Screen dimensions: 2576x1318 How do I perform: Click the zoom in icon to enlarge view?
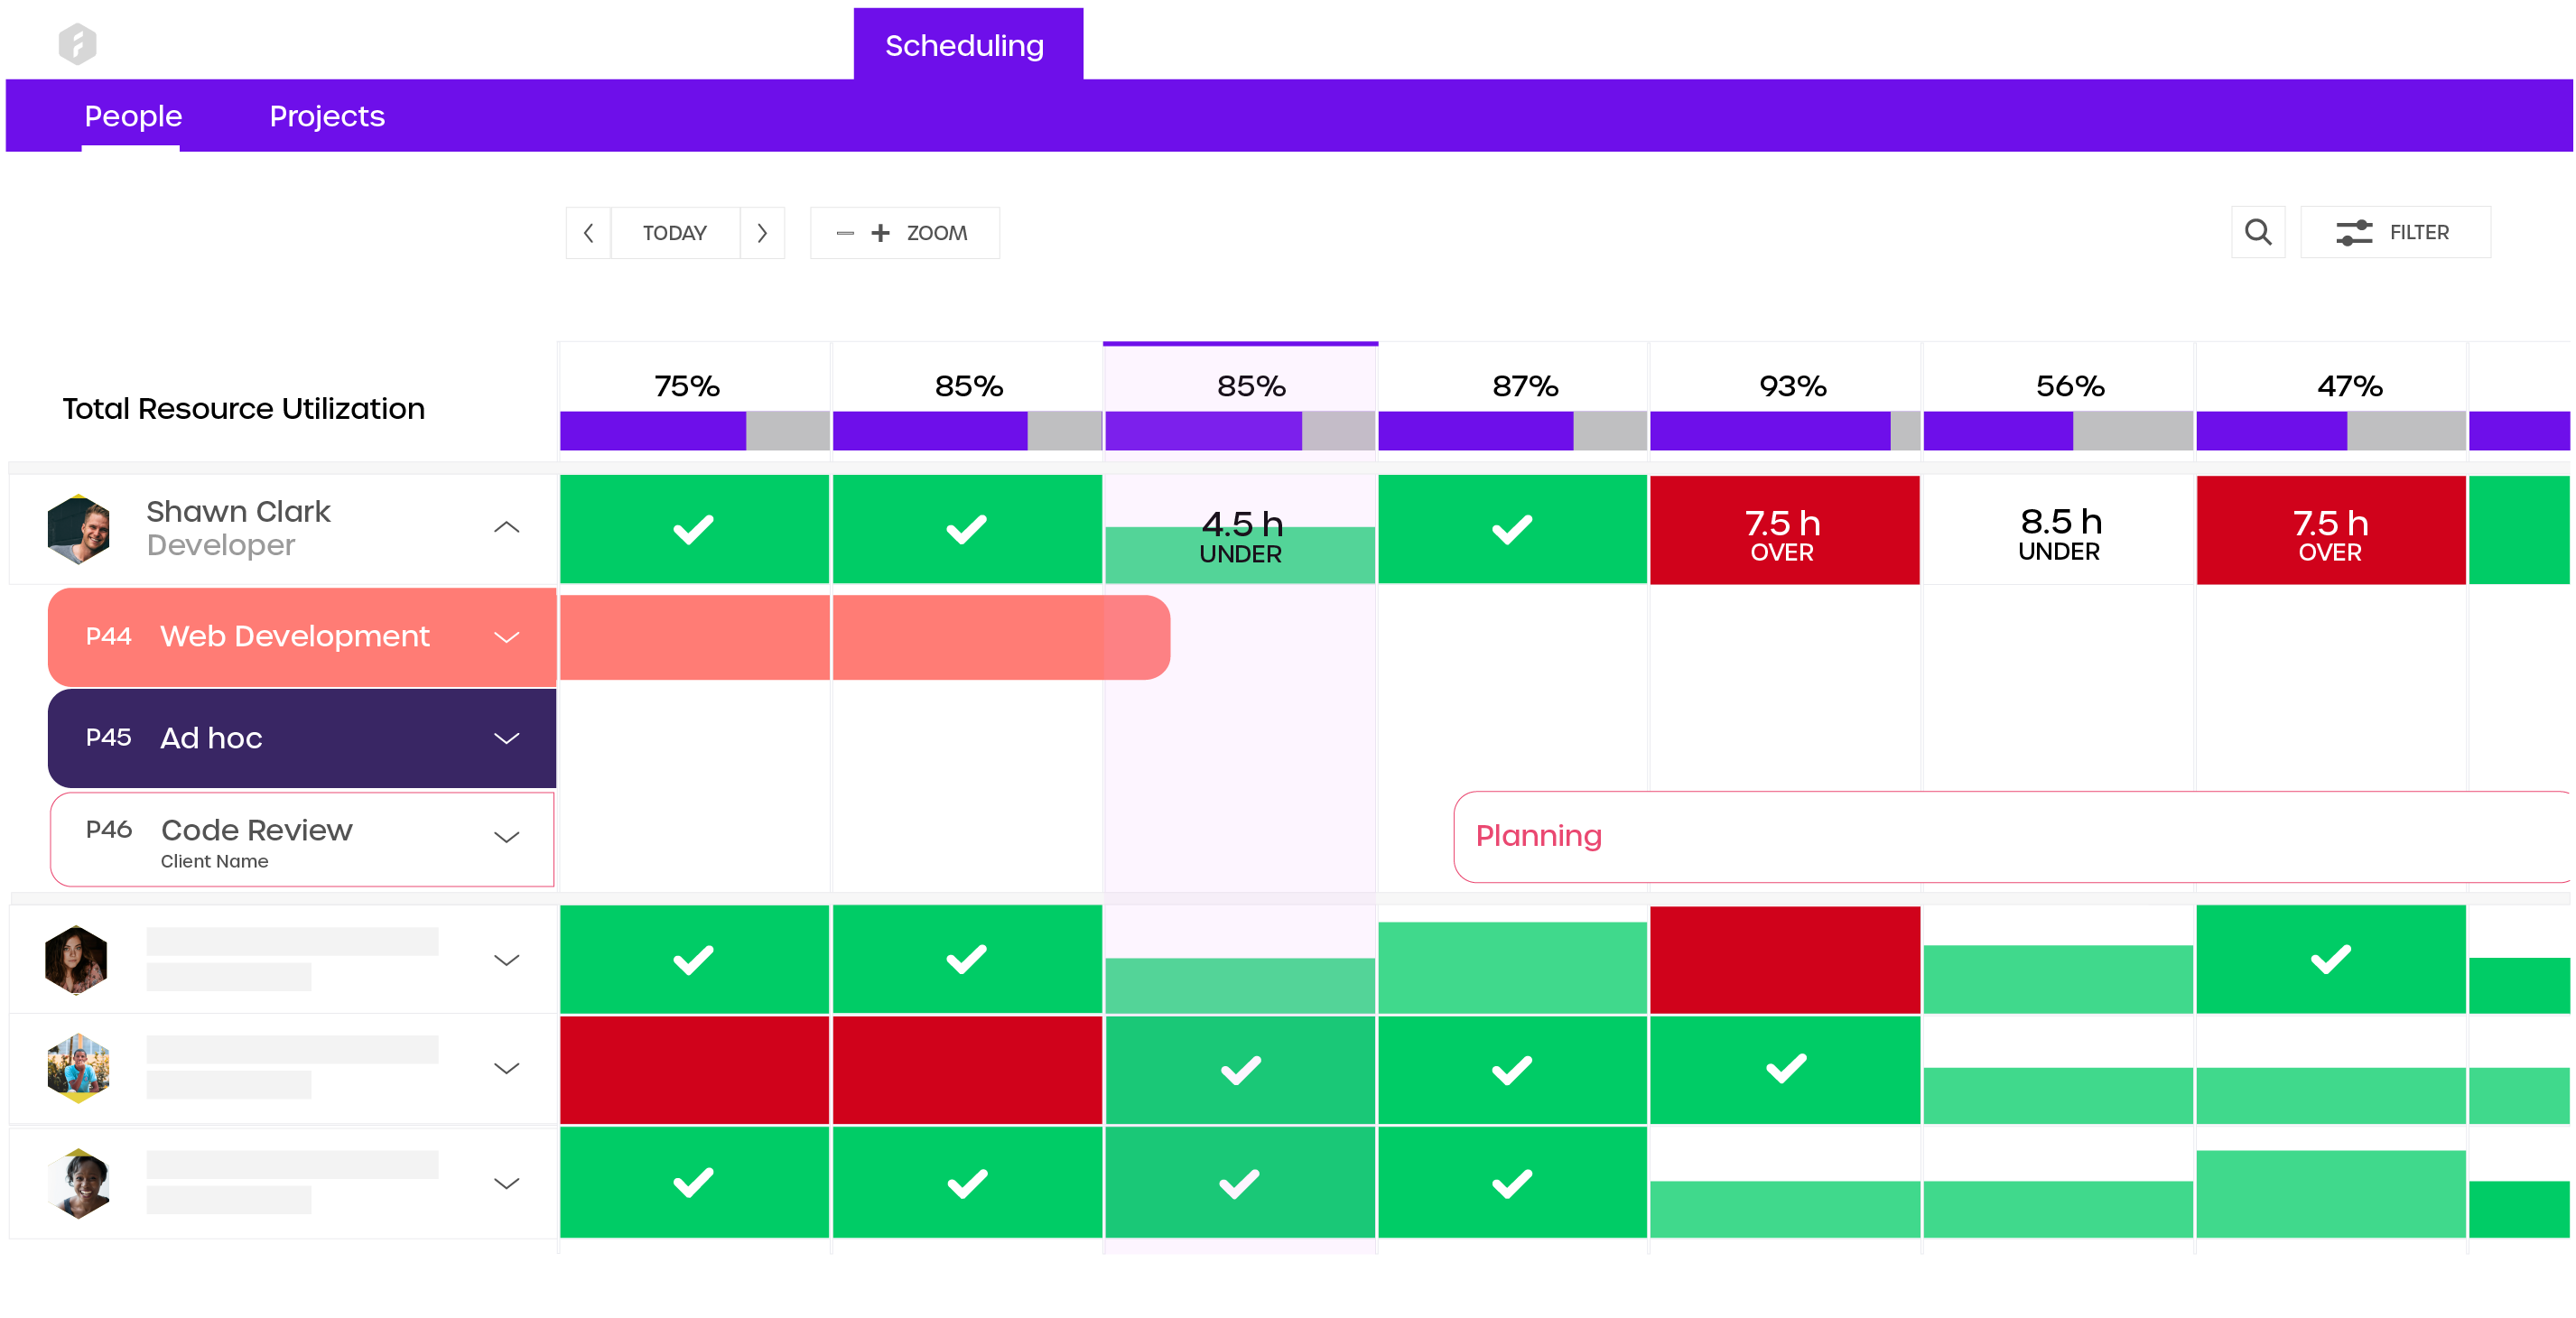(x=883, y=234)
